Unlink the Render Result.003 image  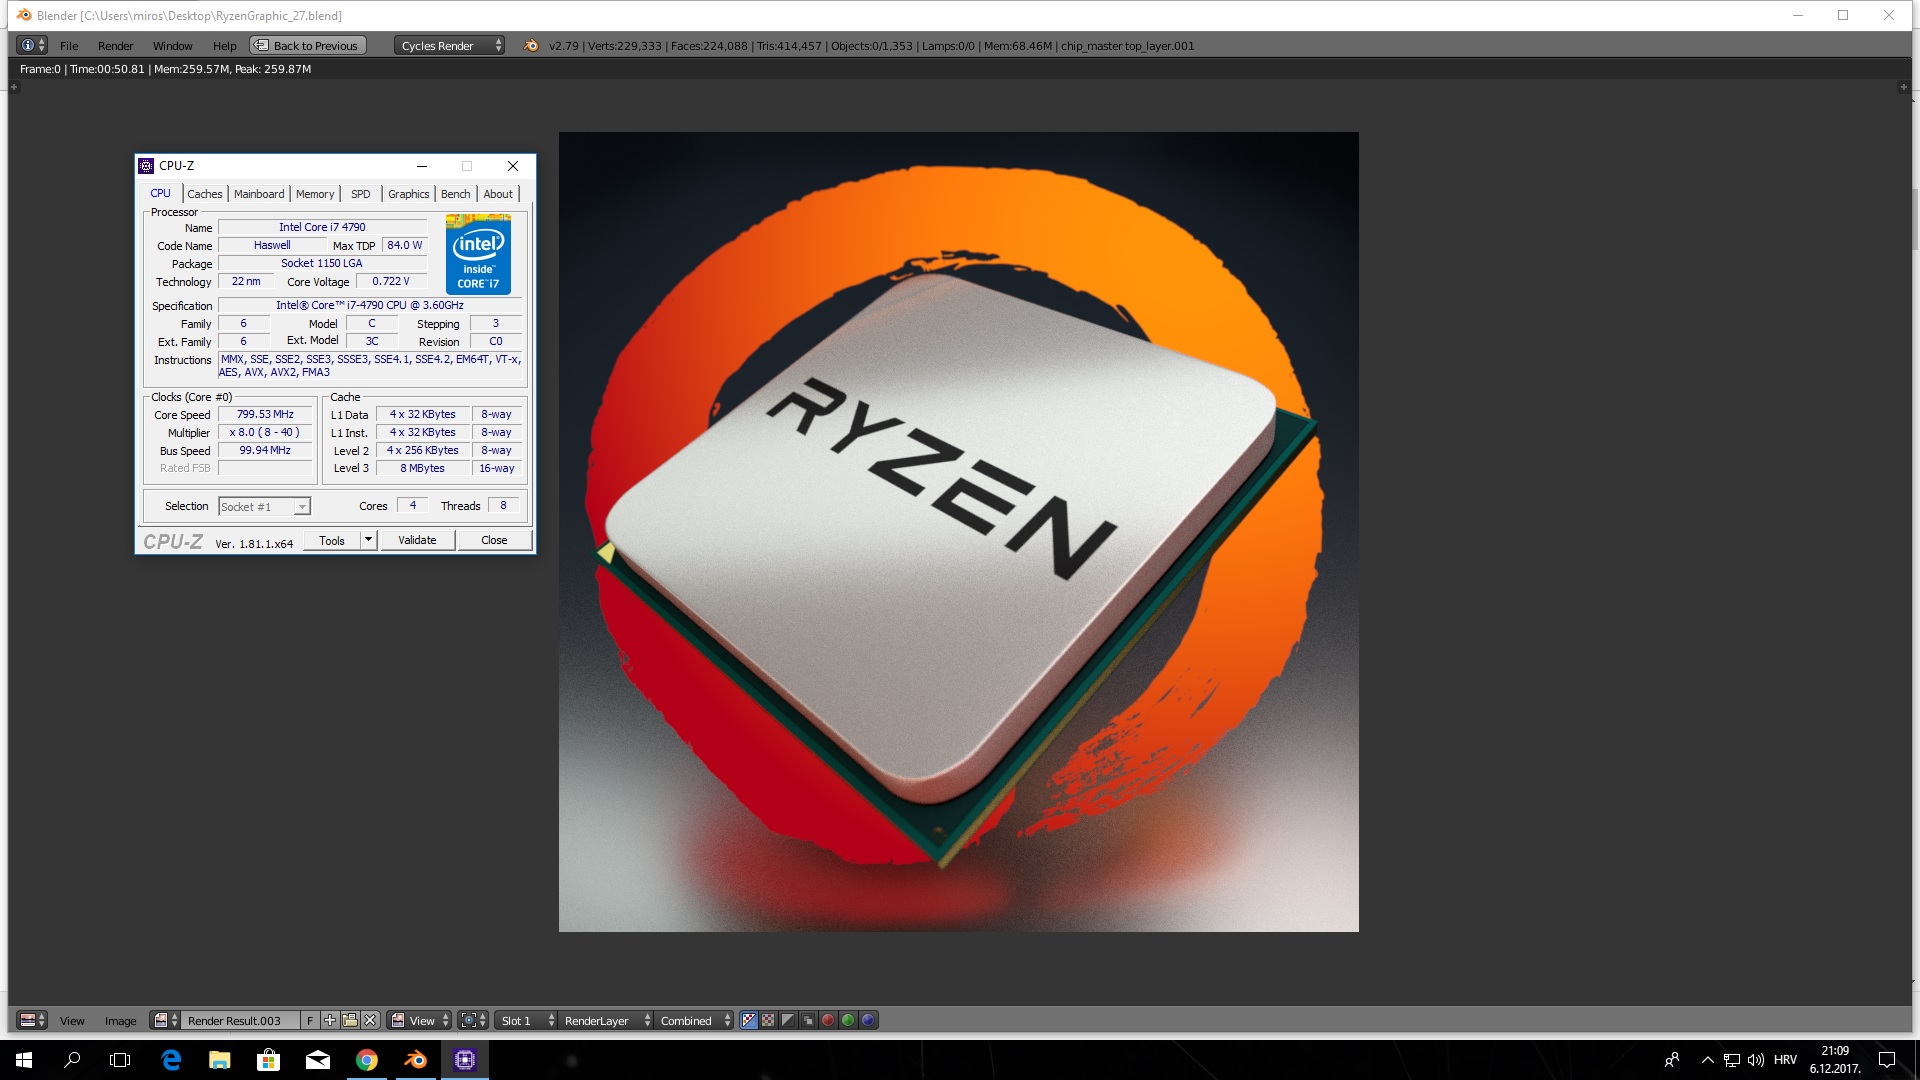pos(370,1020)
